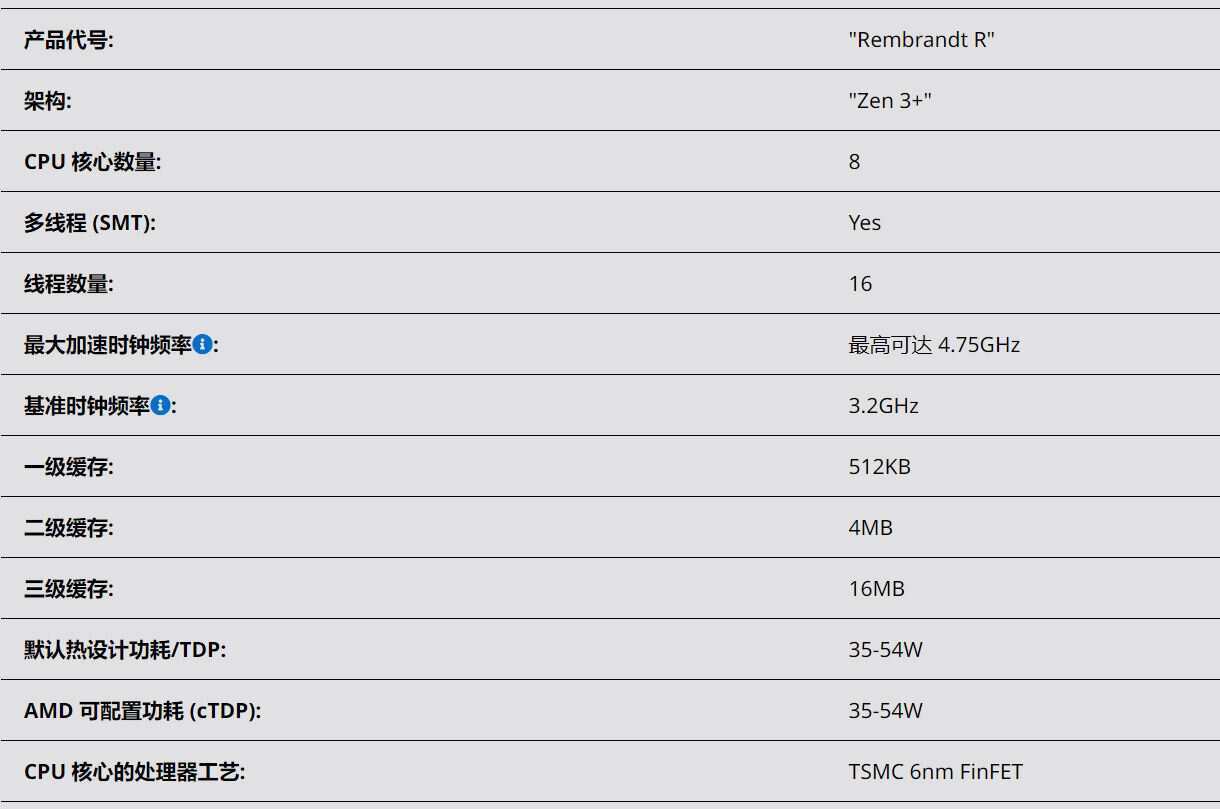The height and width of the screenshot is (809, 1220).
Task: Click the thread count value 16
Action: (x=860, y=284)
